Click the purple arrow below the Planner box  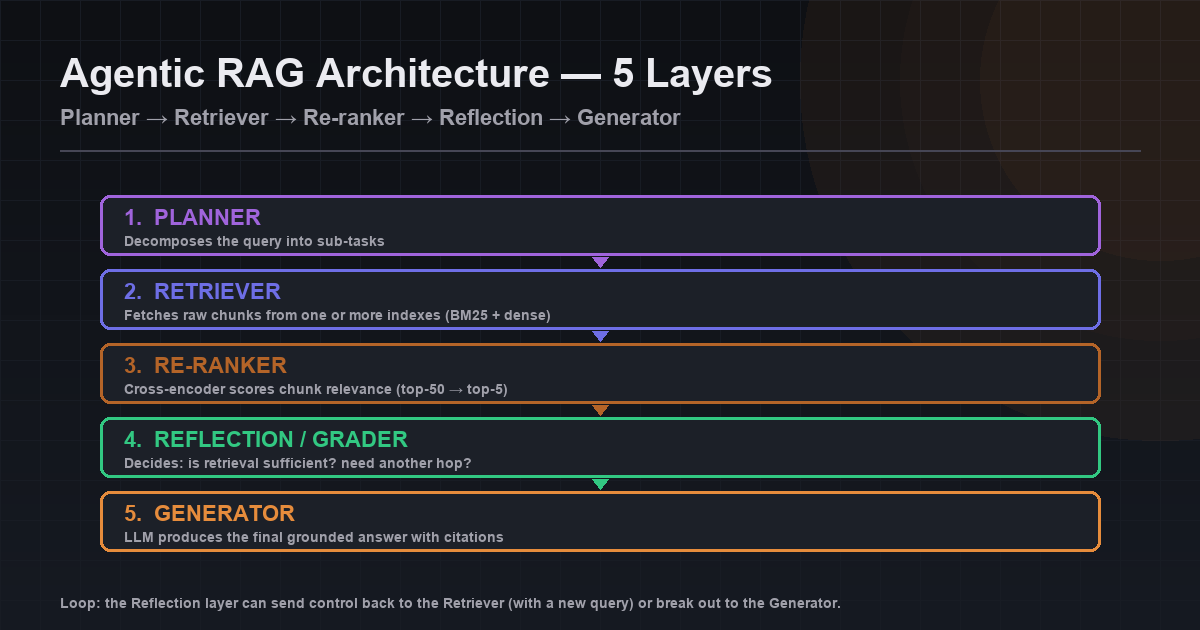(x=600, y=262)
